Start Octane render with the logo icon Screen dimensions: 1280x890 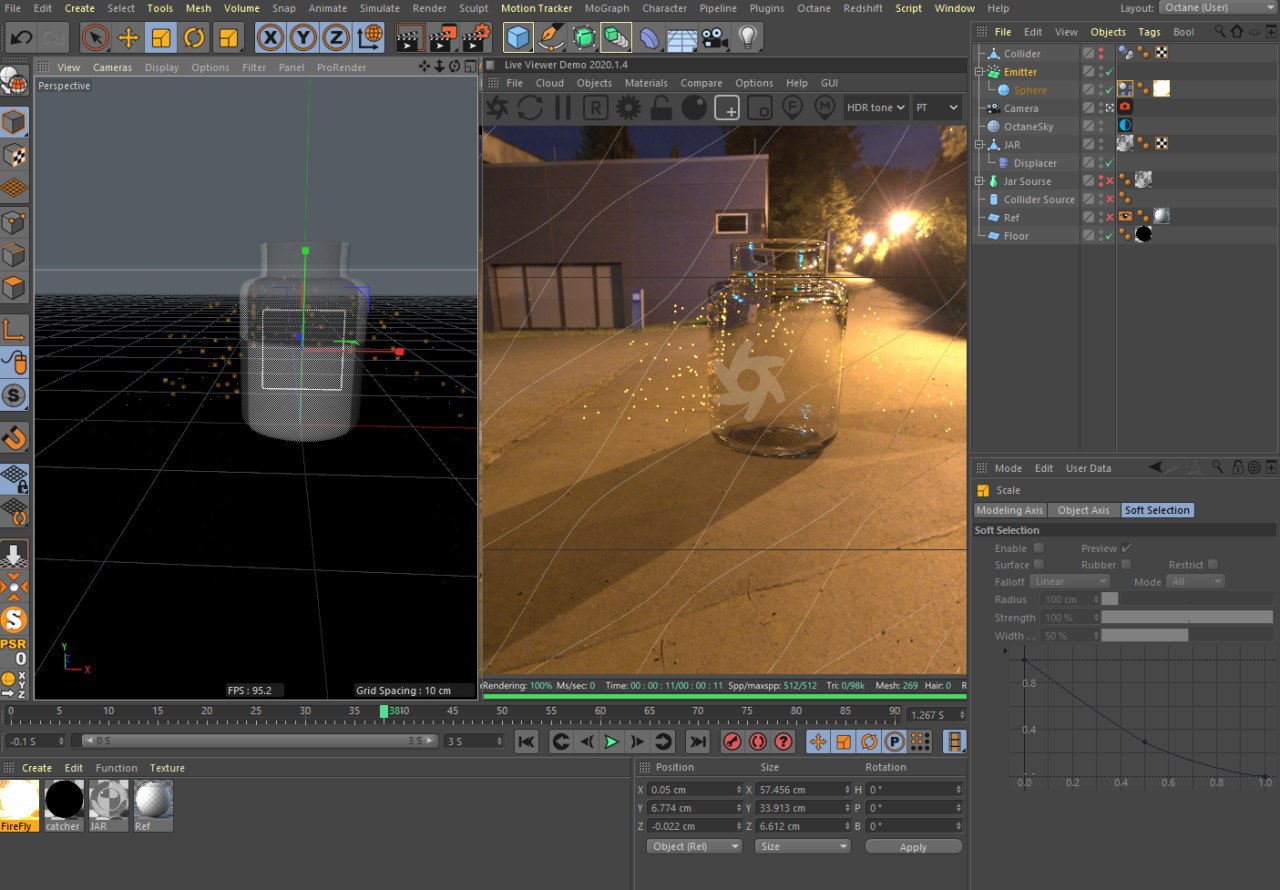(x=497, y=107)
